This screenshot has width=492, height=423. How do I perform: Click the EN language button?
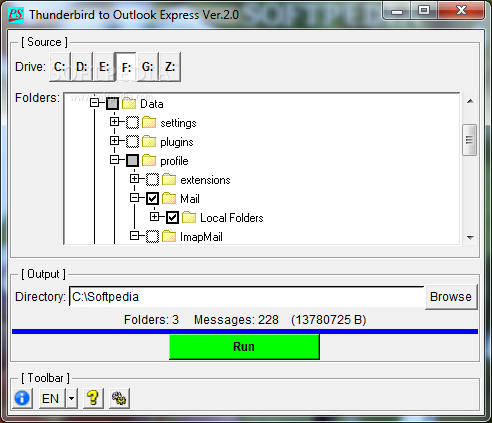tap(52, 398)
